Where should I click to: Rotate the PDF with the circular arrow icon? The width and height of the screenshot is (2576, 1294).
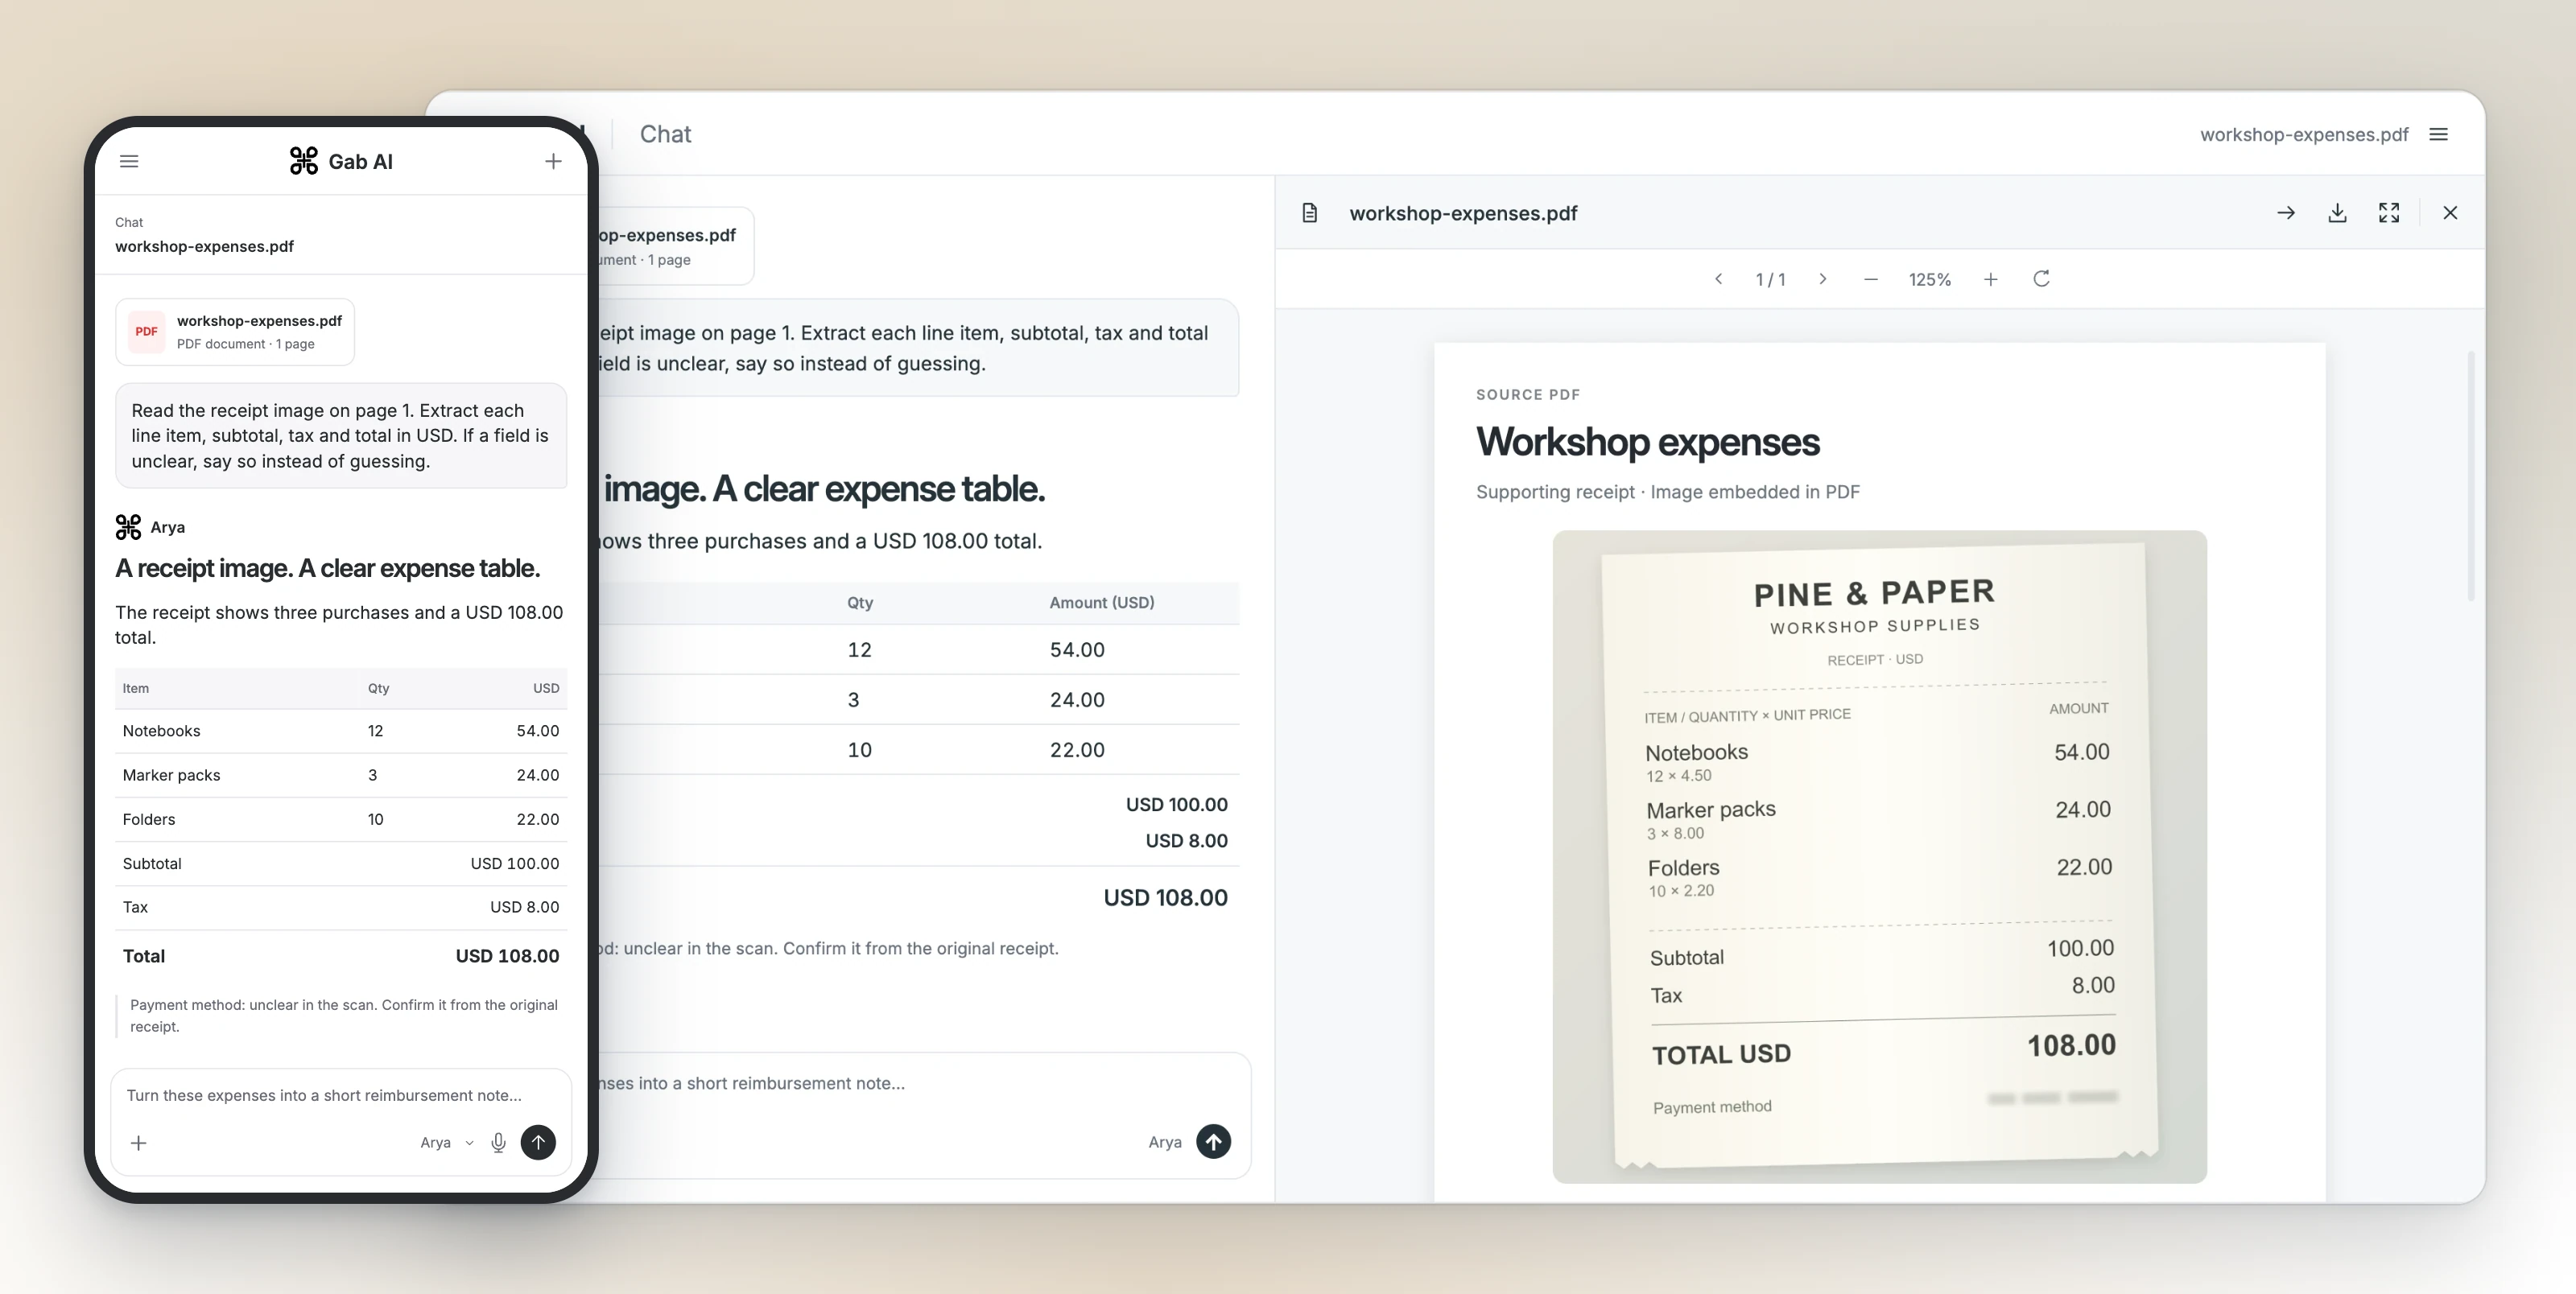2042,279
